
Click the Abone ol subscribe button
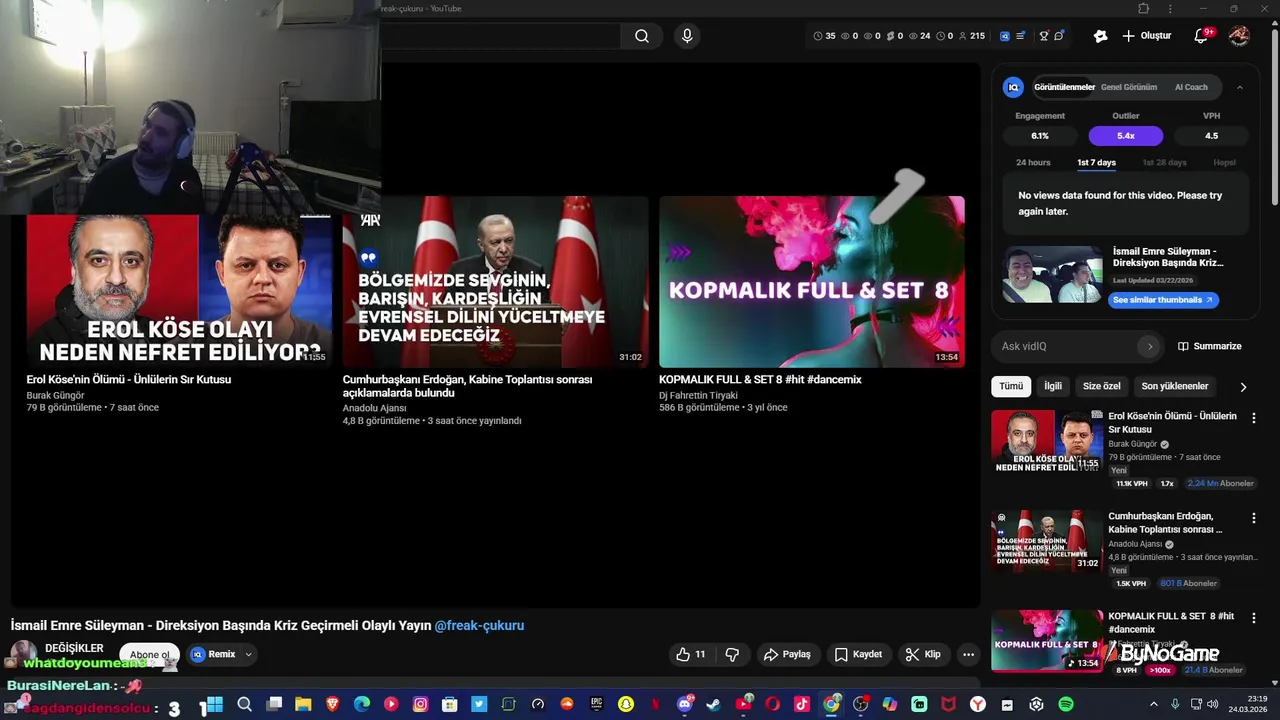150,655
